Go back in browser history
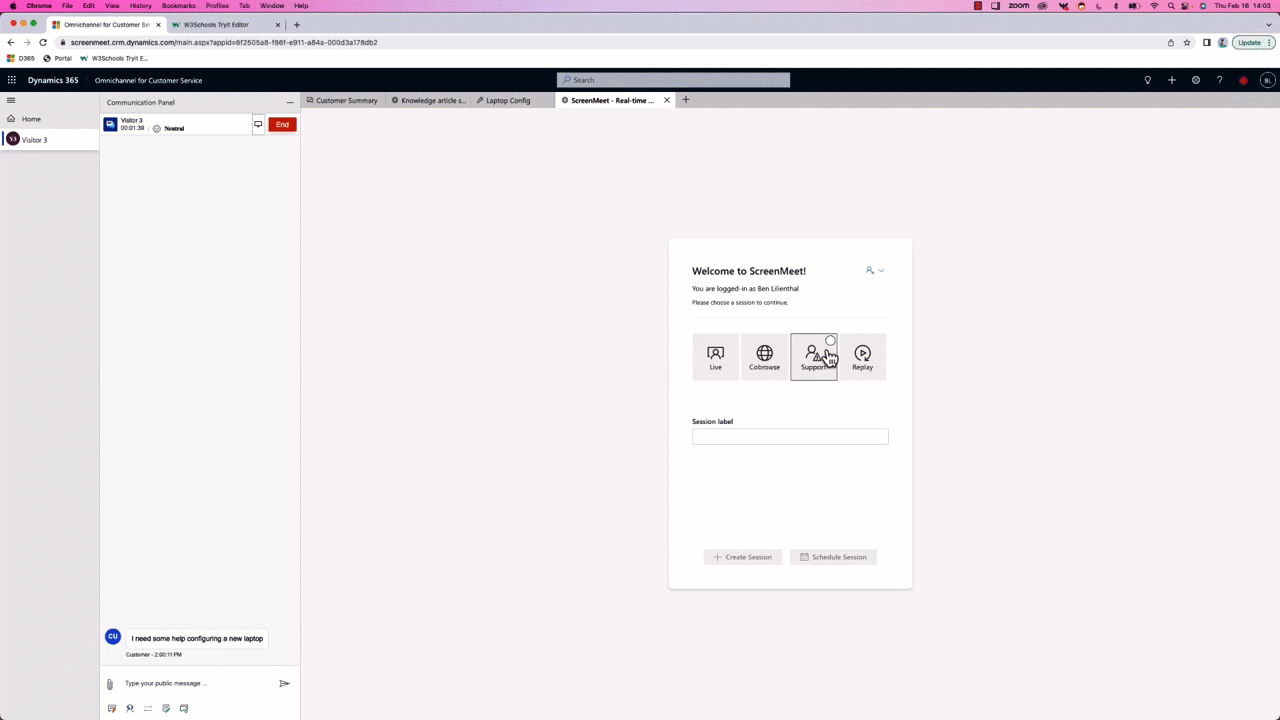Image resolution: width=1280 pixels, height=720 pixels. point(11,42)
